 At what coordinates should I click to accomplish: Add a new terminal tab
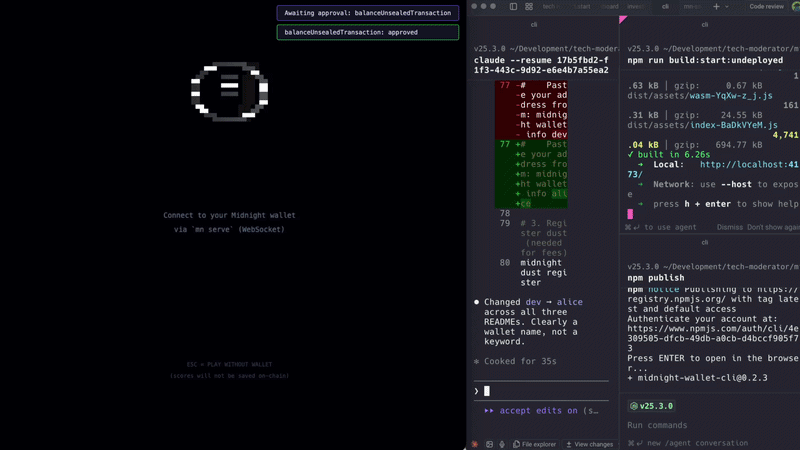[x=716, y=7]
